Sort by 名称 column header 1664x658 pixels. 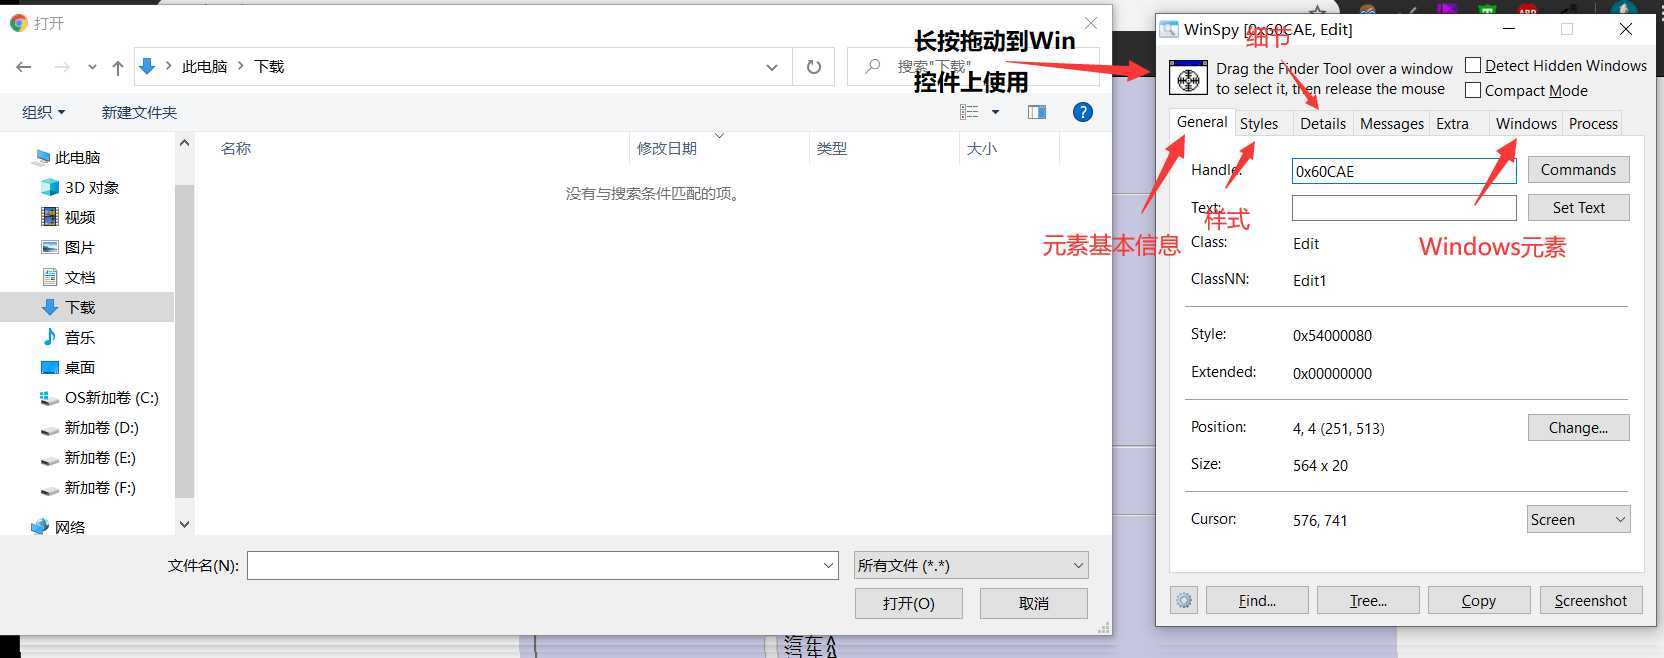236,148
